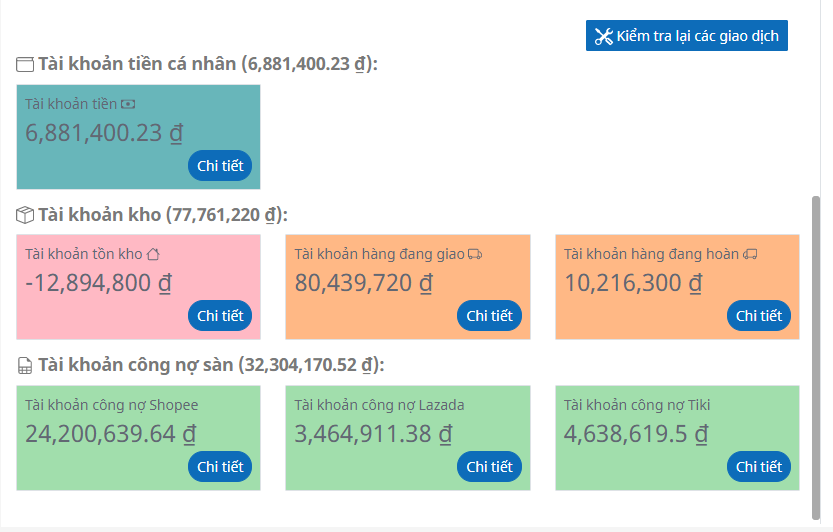Show Chi tiết for hàng đang hoàn account
This screenshot has width=833, height=532.
pos(759,316)
